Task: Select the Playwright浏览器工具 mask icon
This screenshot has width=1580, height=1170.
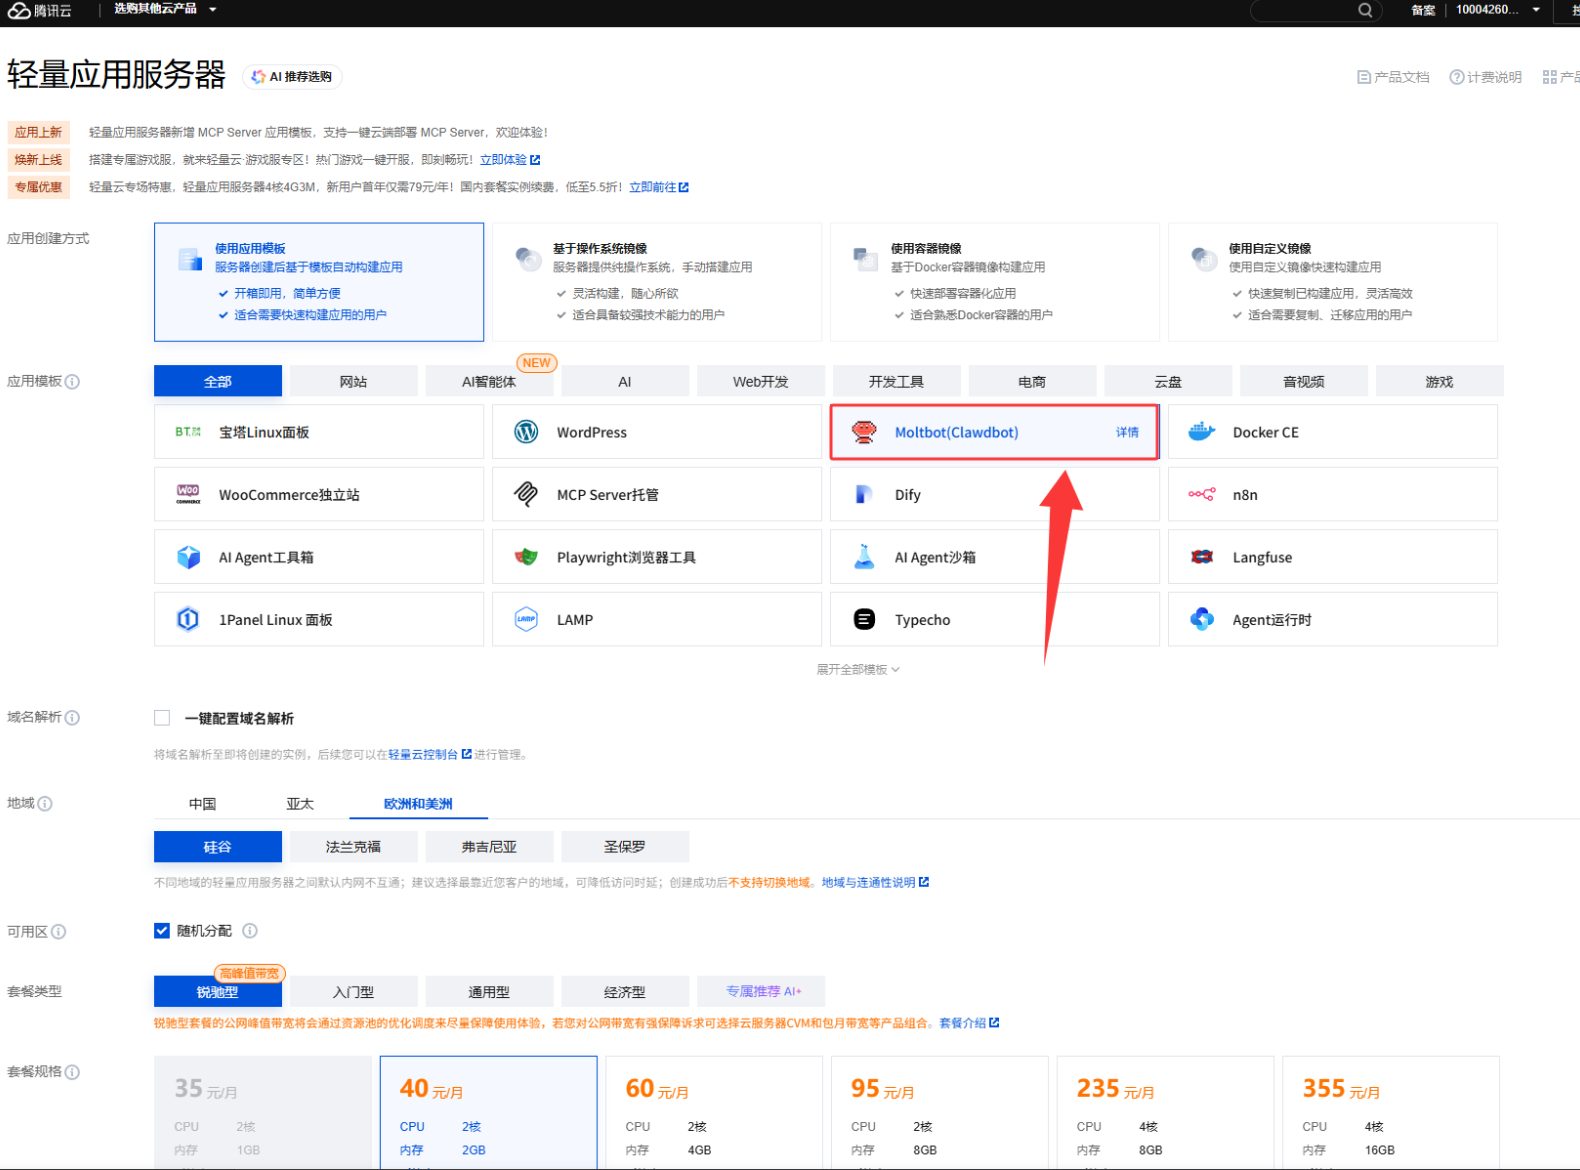Action: coord(526,557)
